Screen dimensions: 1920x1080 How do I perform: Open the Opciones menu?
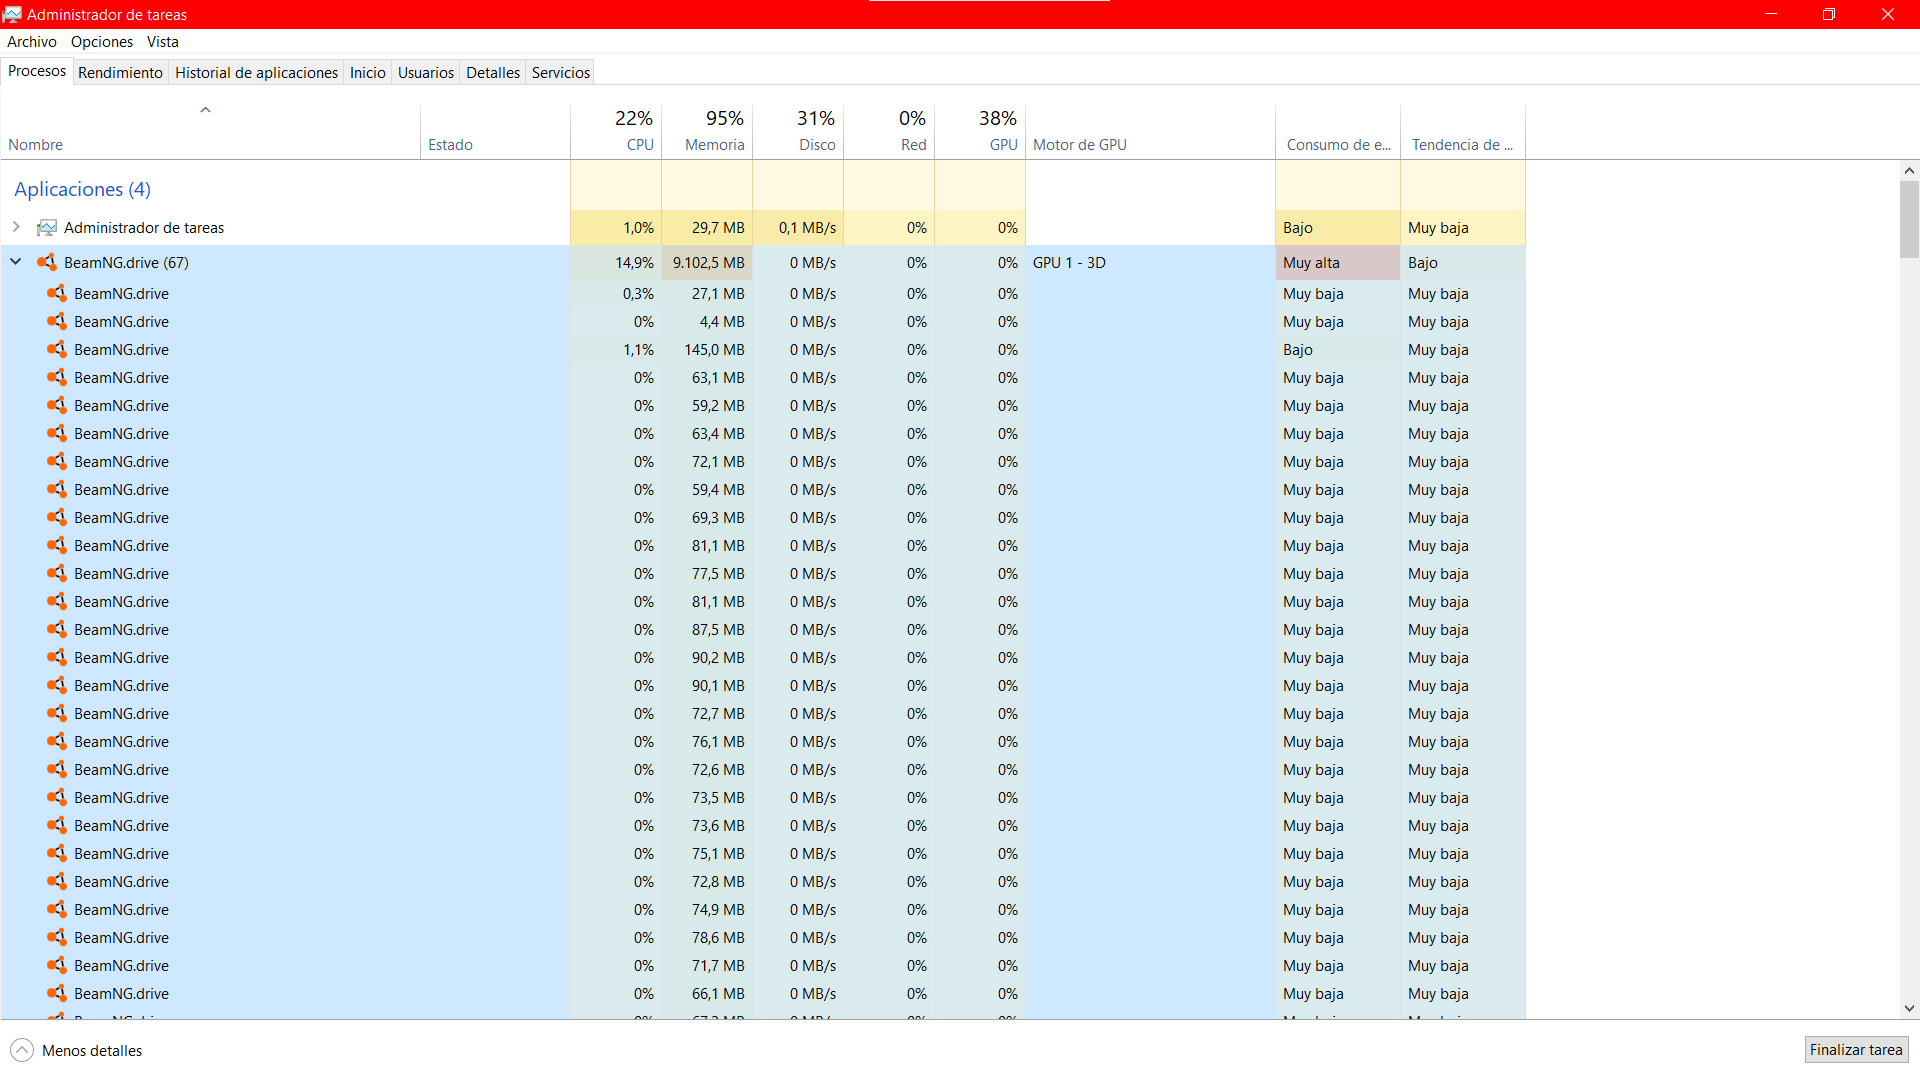101,42
